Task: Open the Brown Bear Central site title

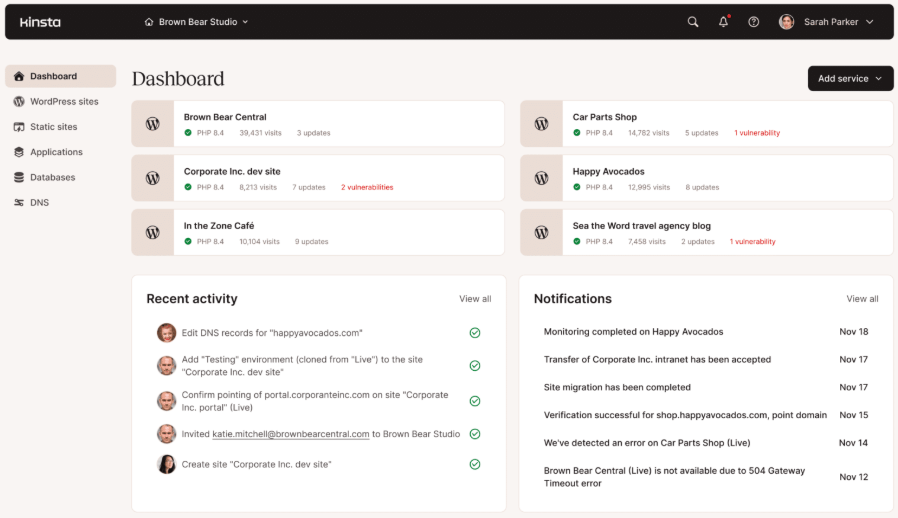Action: pyautogui.click(x=225, y=117)
